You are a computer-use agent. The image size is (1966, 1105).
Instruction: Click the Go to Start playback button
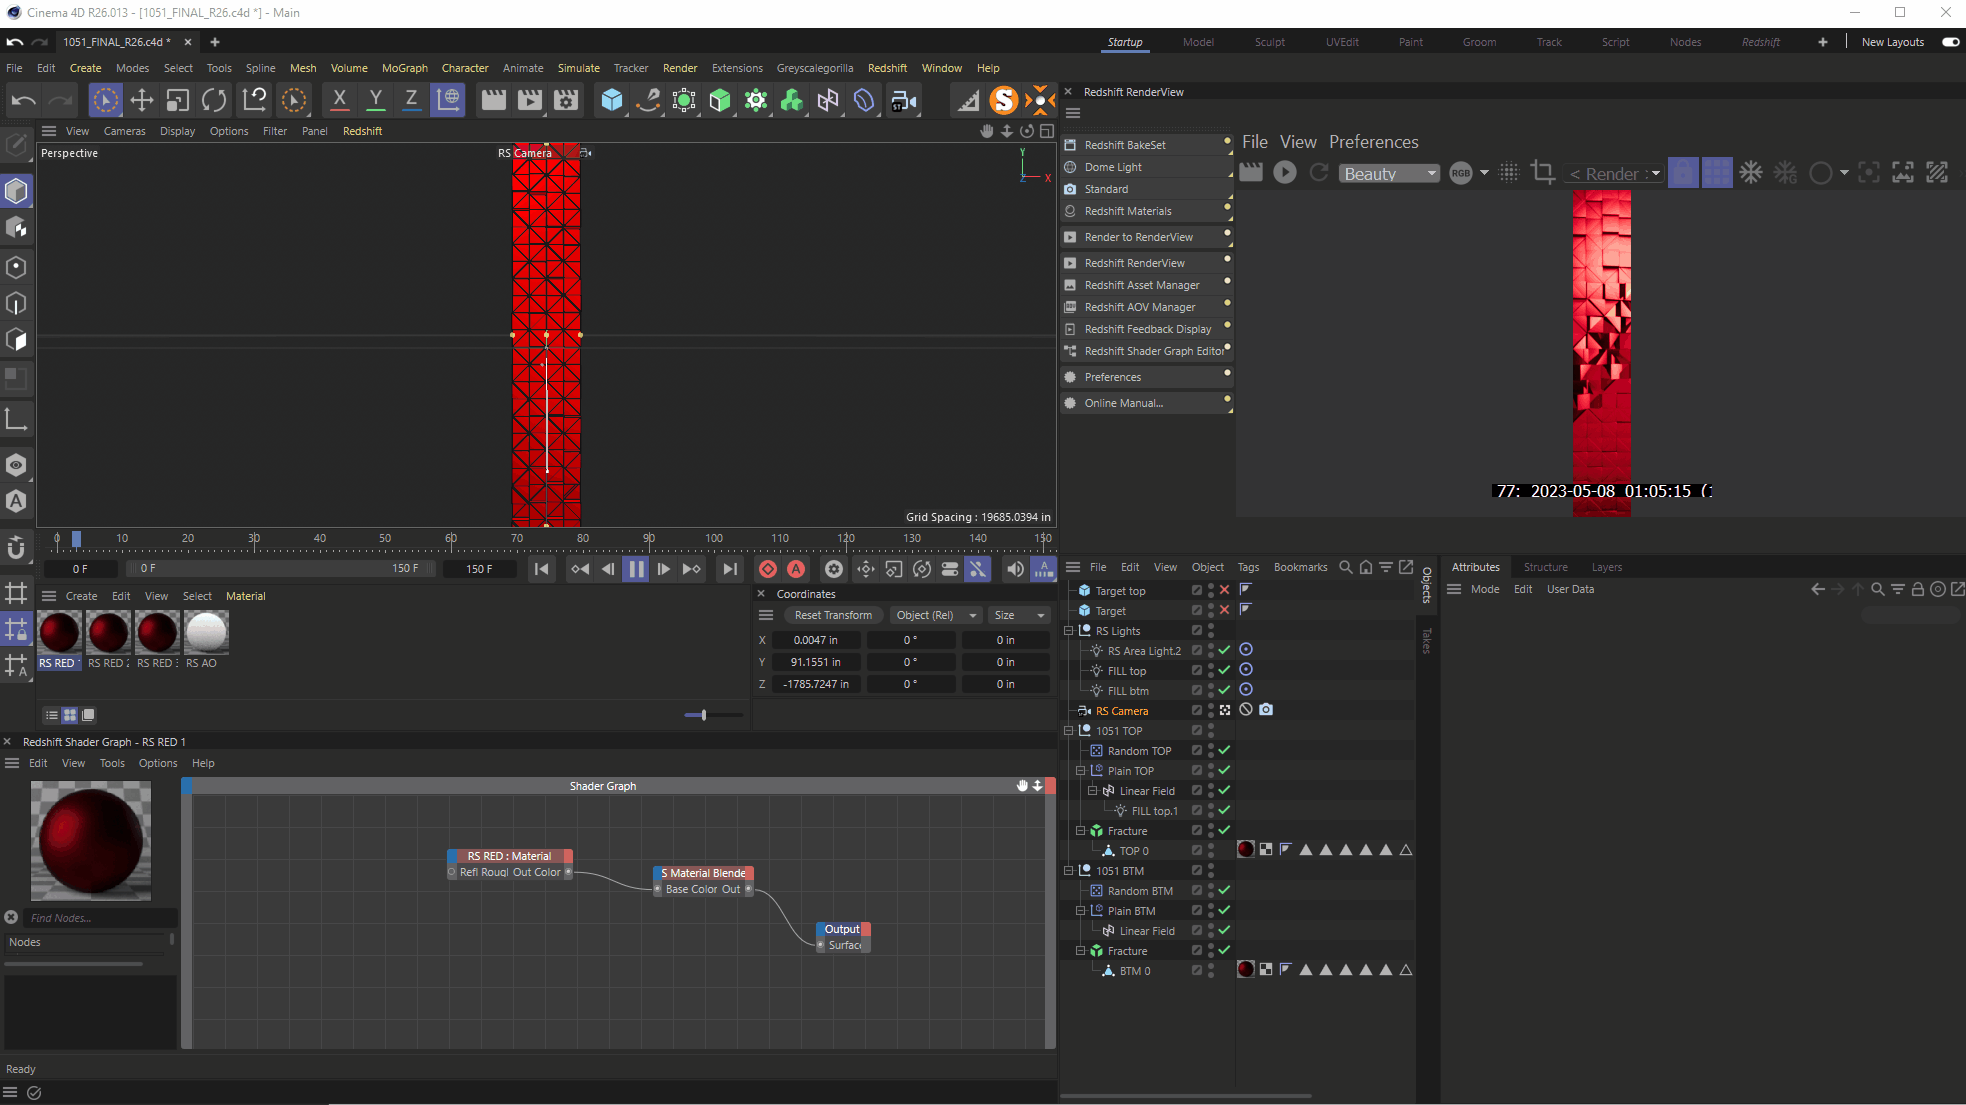[541, 569]
